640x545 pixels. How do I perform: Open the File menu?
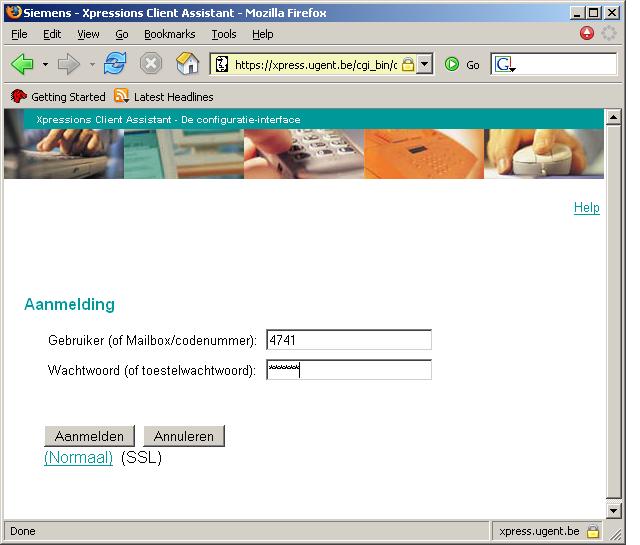19,34
